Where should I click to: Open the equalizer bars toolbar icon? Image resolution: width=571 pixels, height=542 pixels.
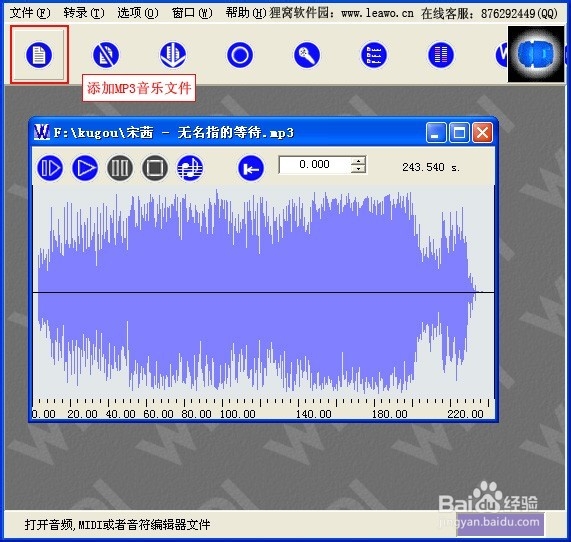click(441, 55)
